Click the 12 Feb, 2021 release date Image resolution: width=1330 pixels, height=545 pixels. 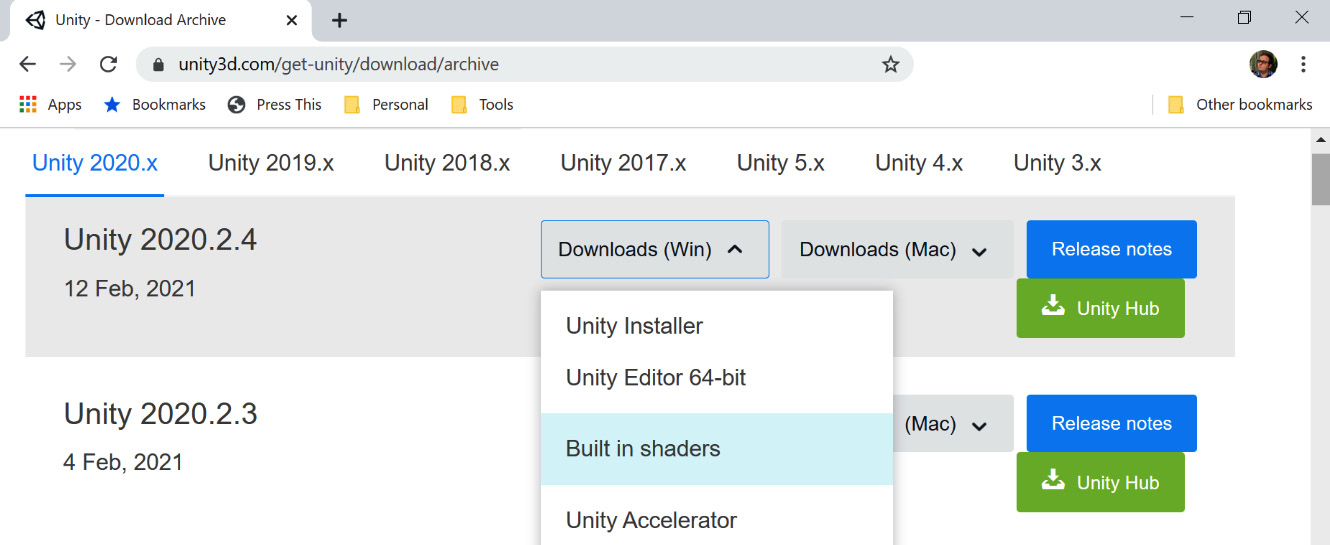[130, 289]
